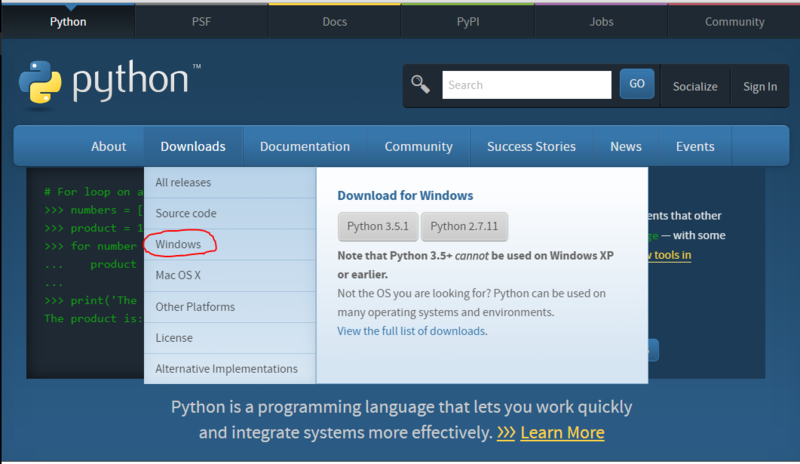Click the Learn More link

point(562,432)
